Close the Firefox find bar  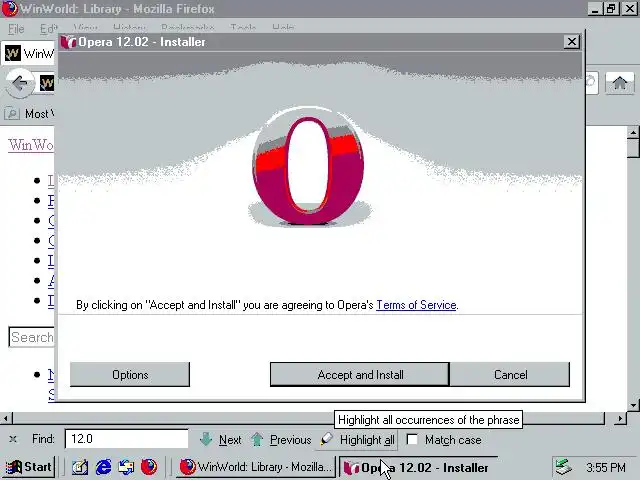(13, 439)
